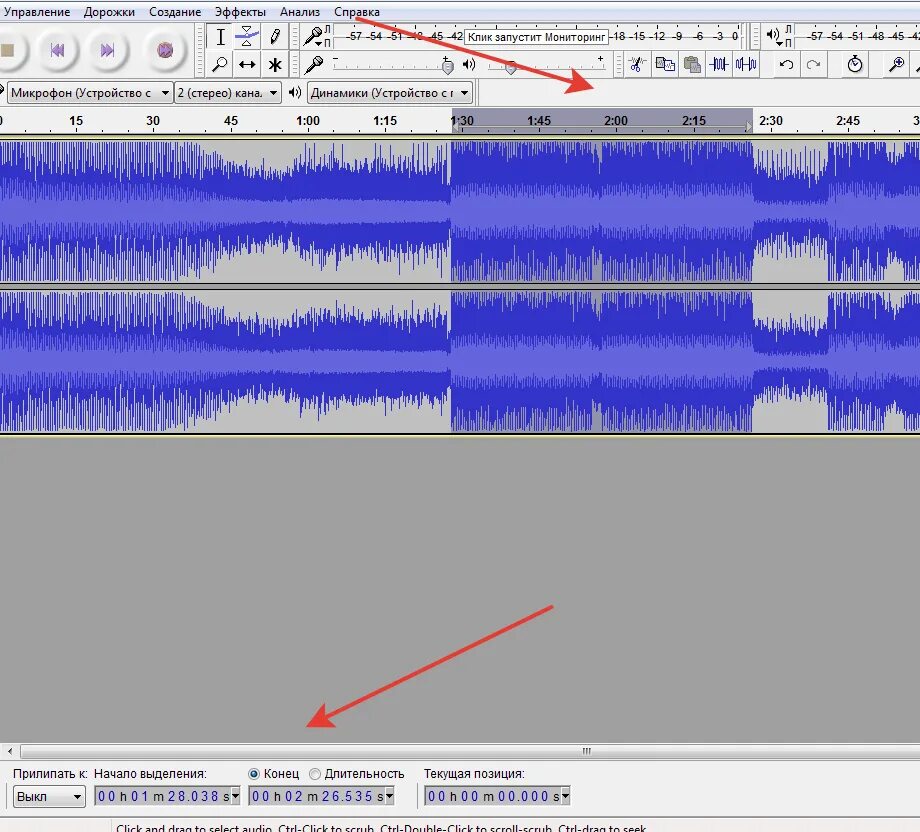Screen dimensions: 920x832
Task: Open the Анализ menu
Action: 300,12
